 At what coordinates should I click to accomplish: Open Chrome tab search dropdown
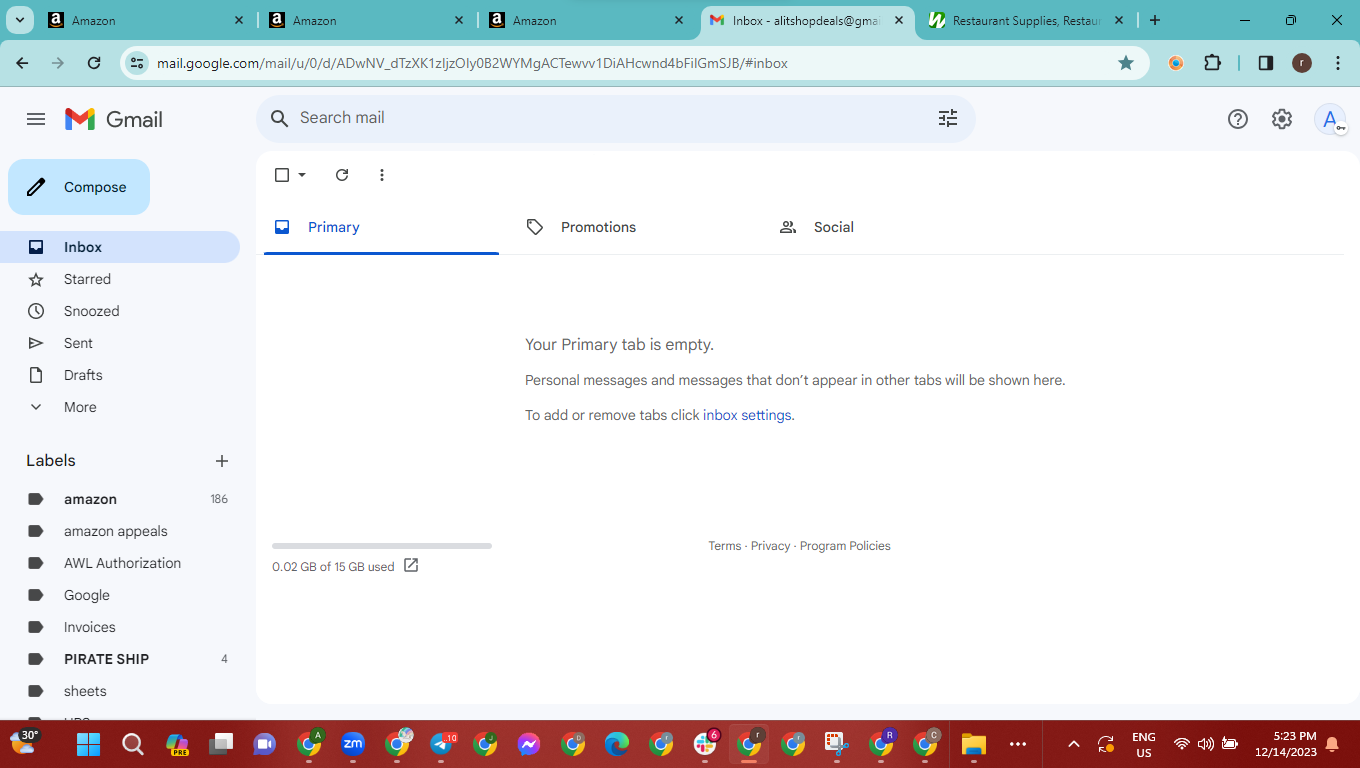pos(20,20)
